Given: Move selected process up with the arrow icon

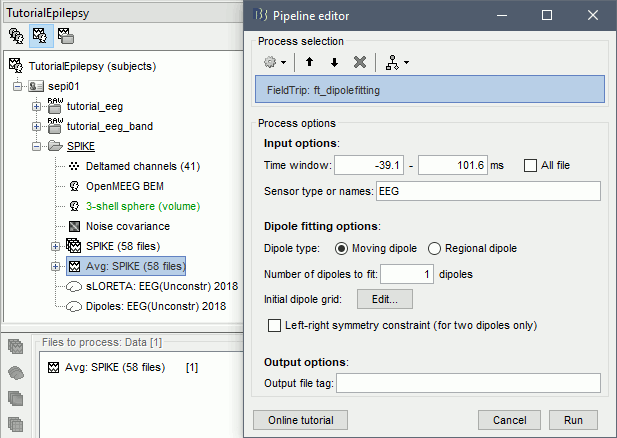Looking at the screenshot, I should (310, 62).
